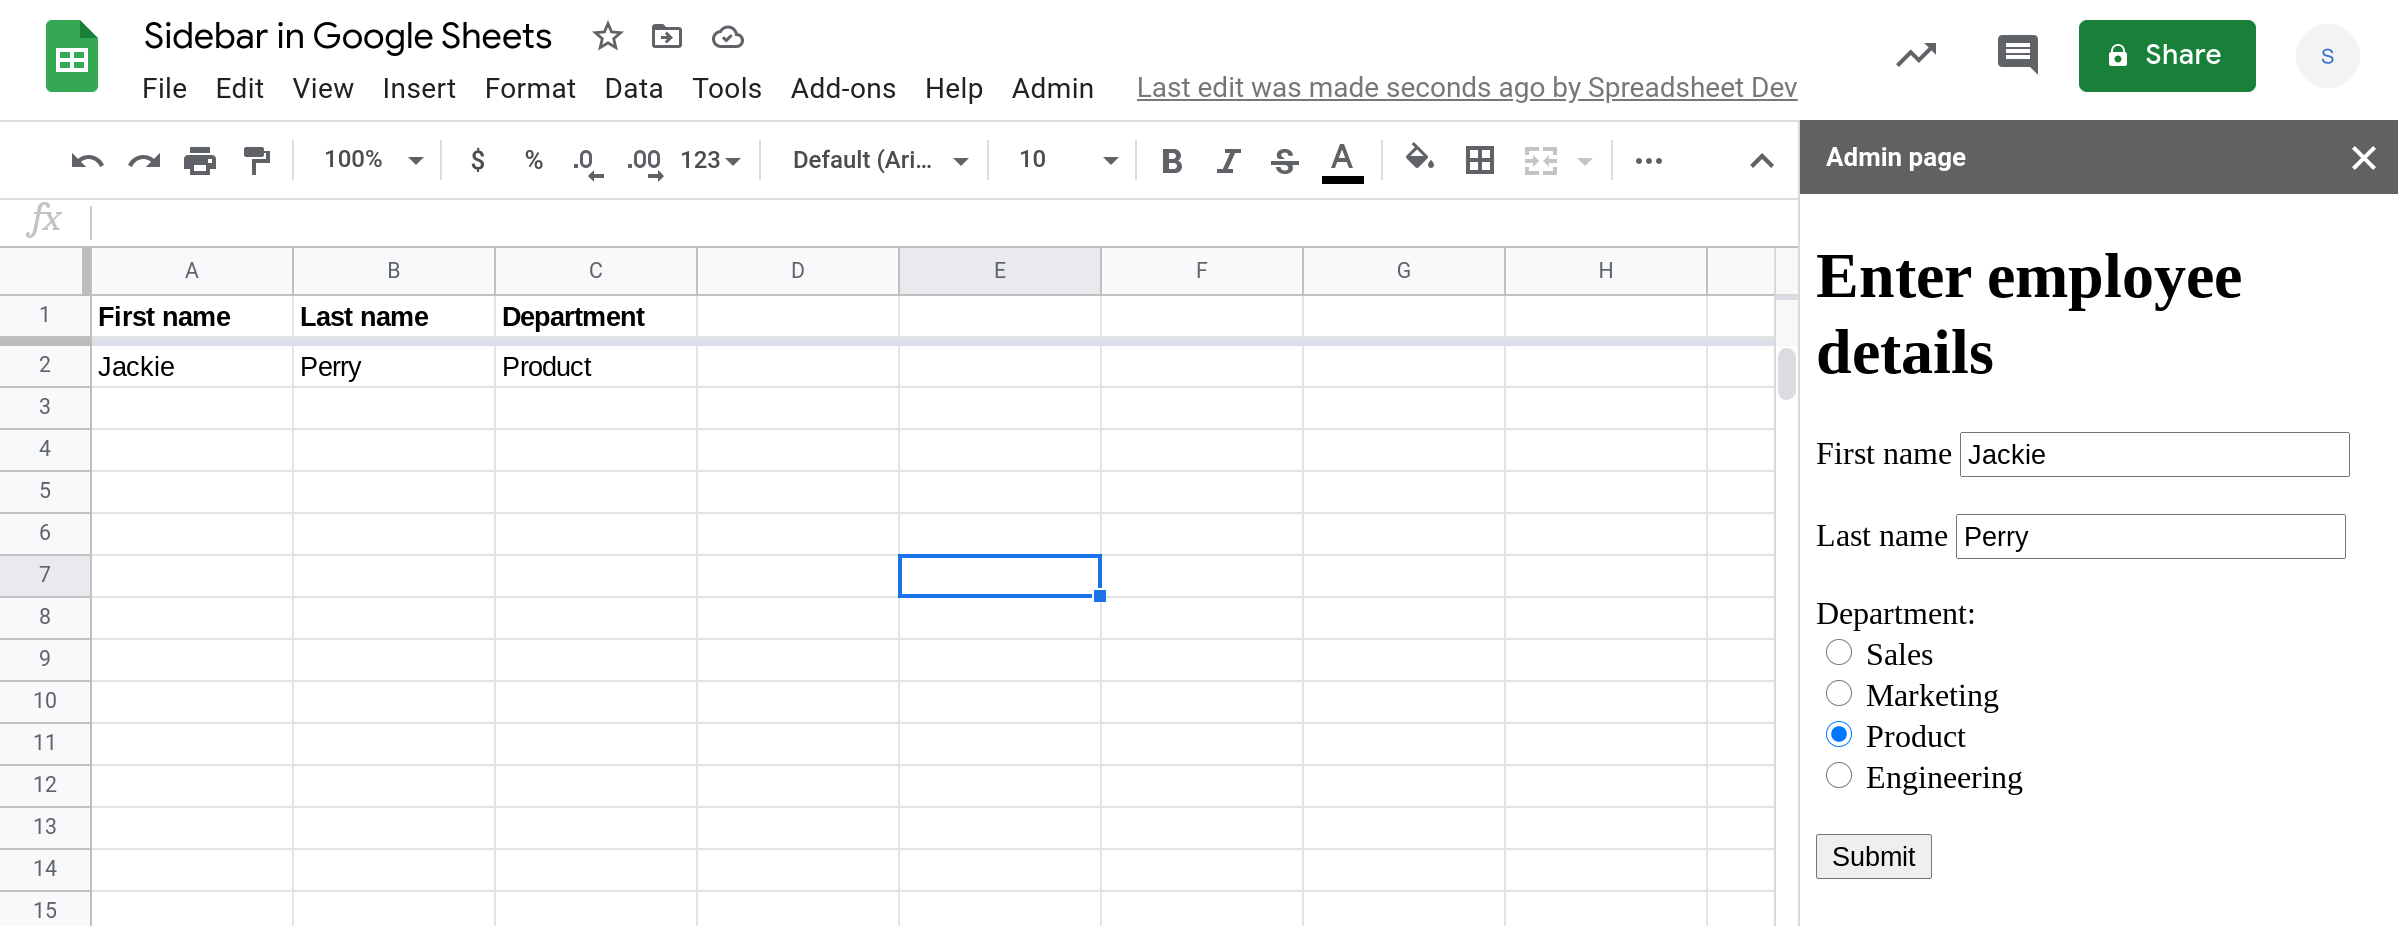Open the Add-ons menu
This screenshot has height=926, width=2398.
pos(843,89)
